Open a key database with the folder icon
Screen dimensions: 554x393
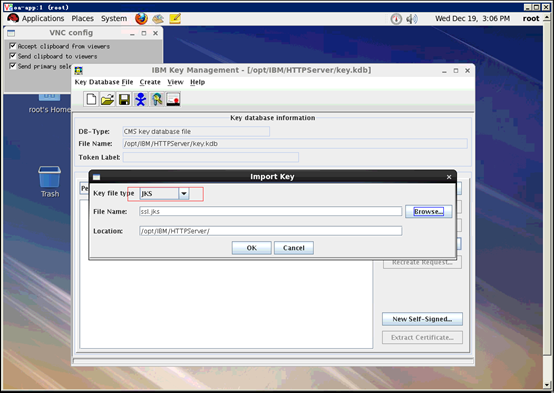tap(107, 99)
